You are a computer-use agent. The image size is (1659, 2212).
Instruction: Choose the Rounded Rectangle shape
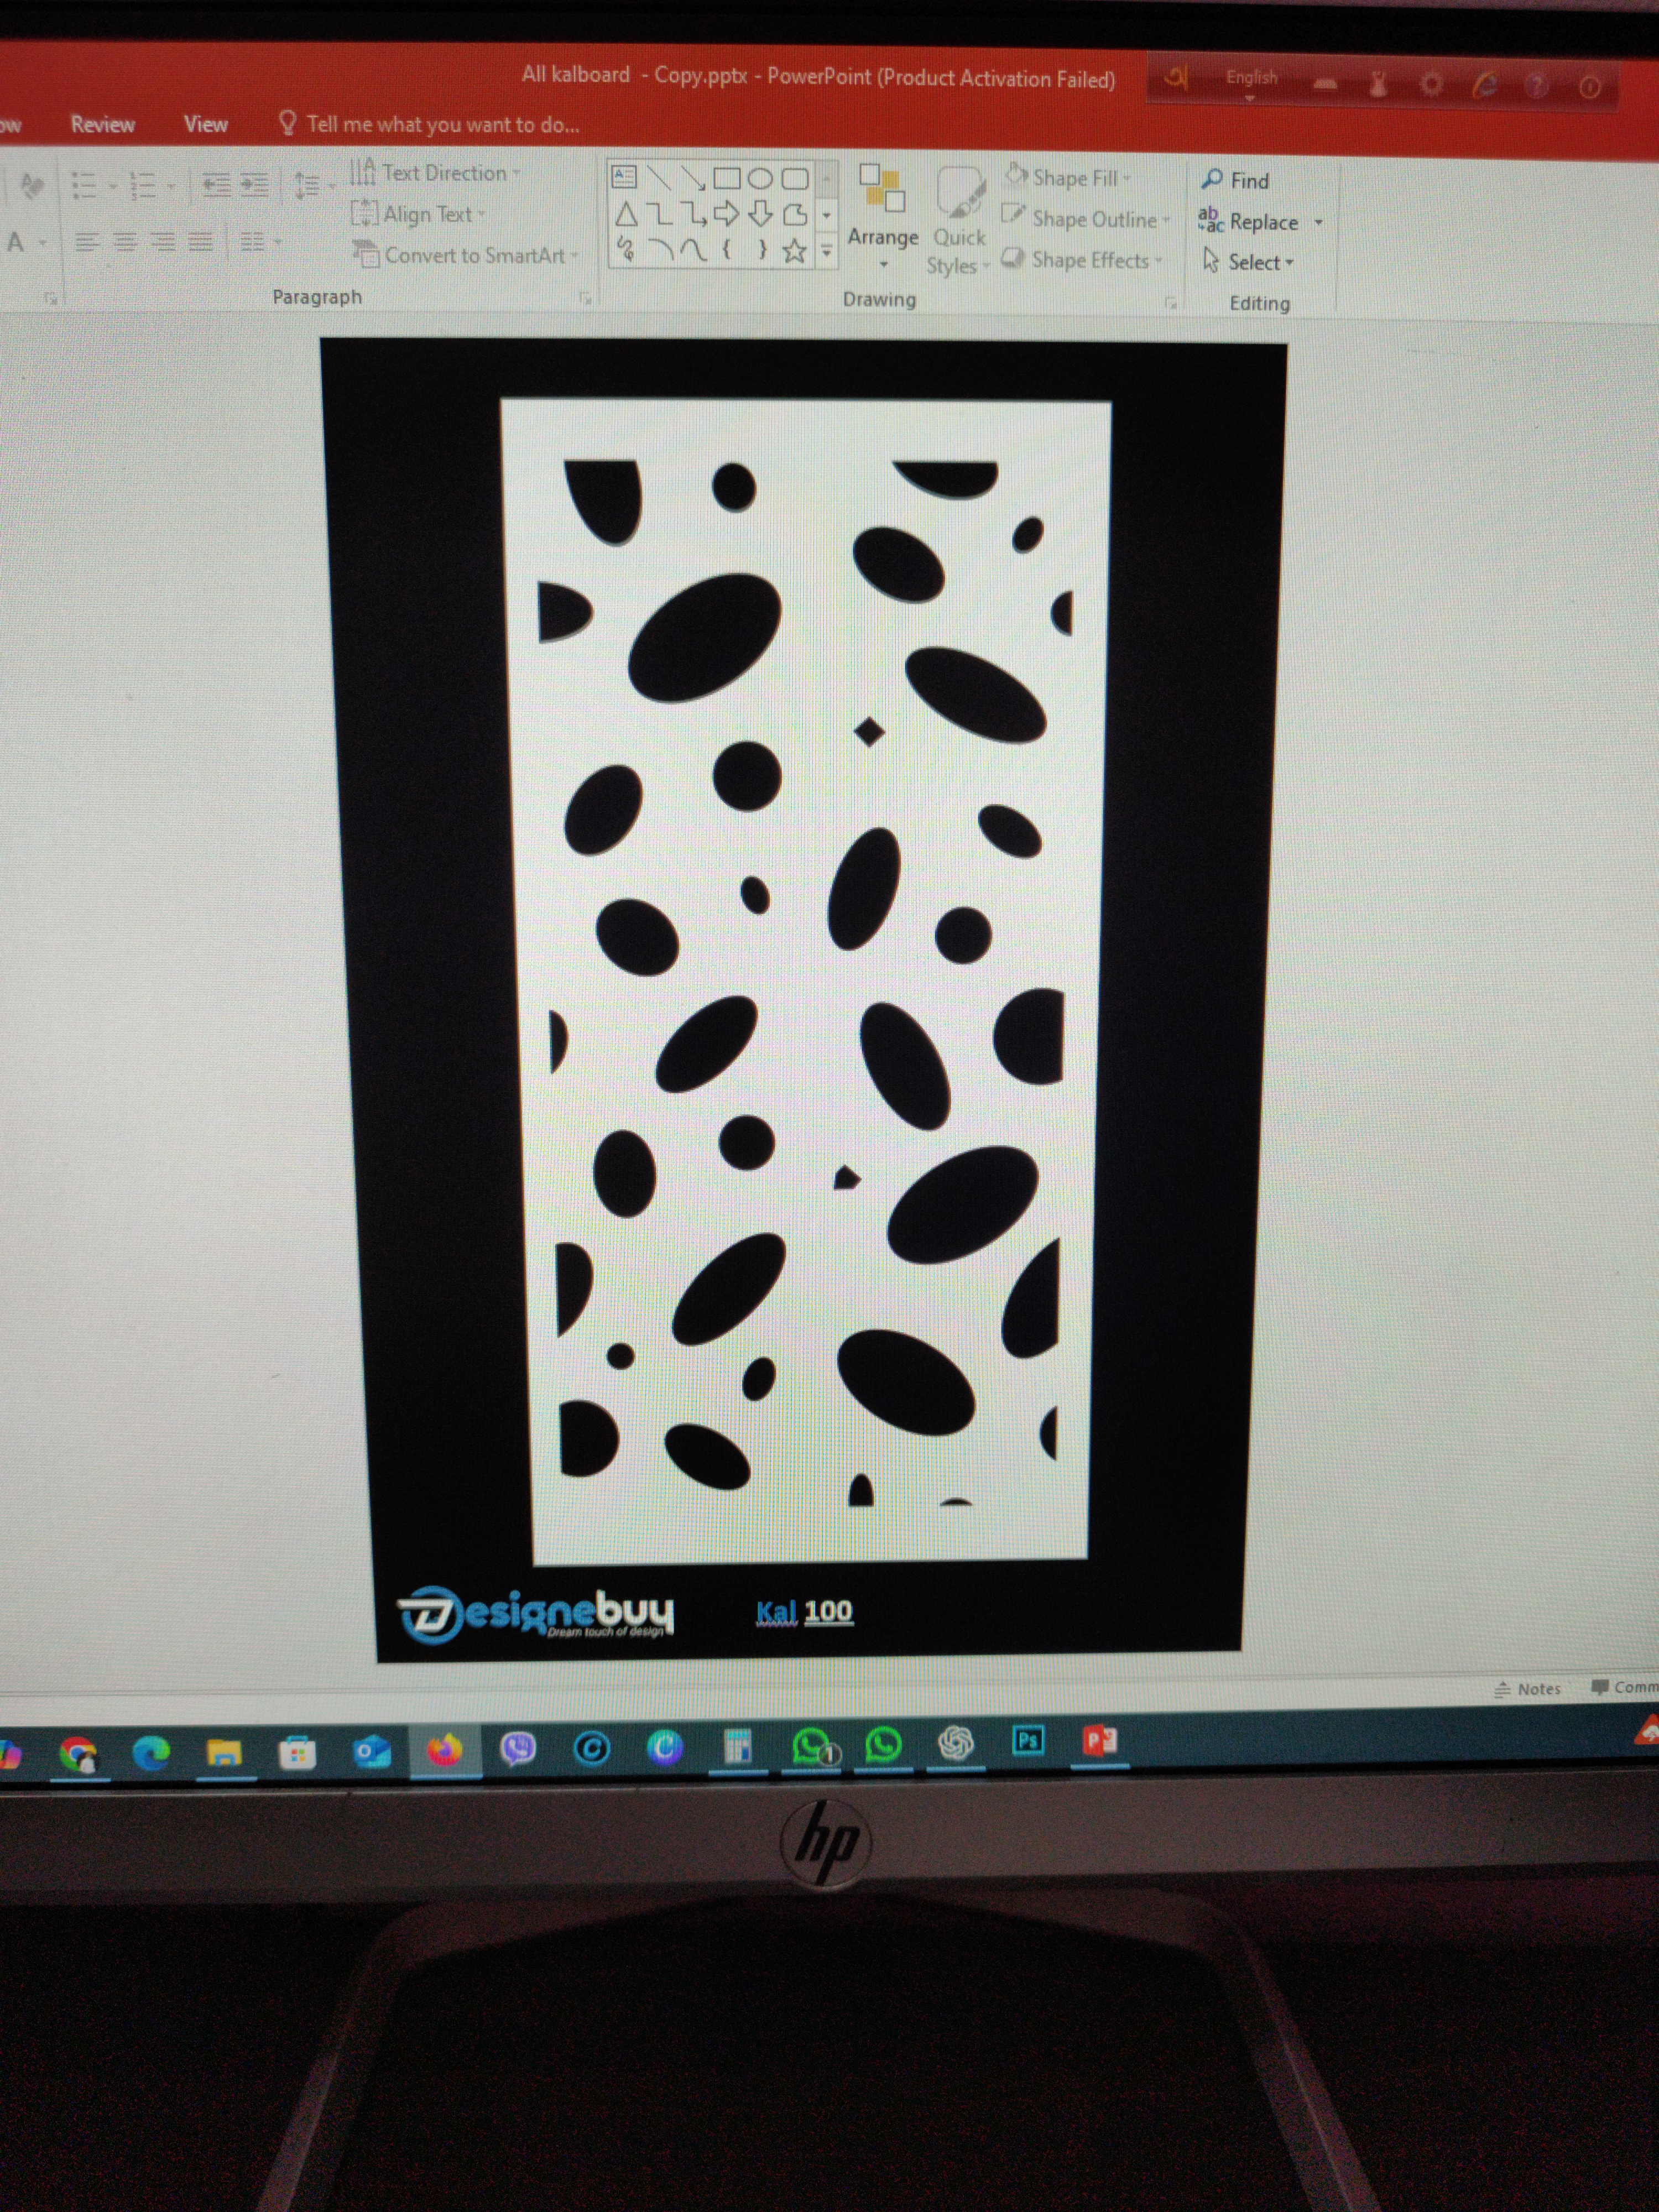coord(794,179)
